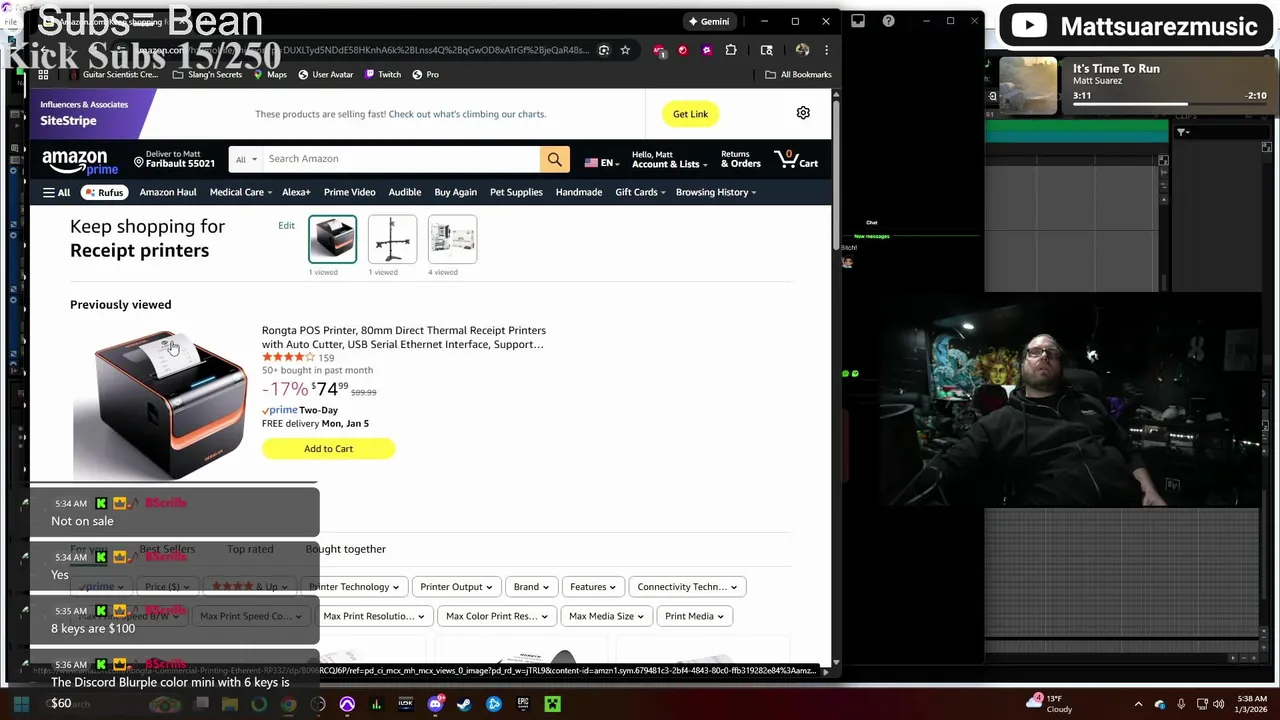Open the Chrome extensions puzzle icon

731,50
